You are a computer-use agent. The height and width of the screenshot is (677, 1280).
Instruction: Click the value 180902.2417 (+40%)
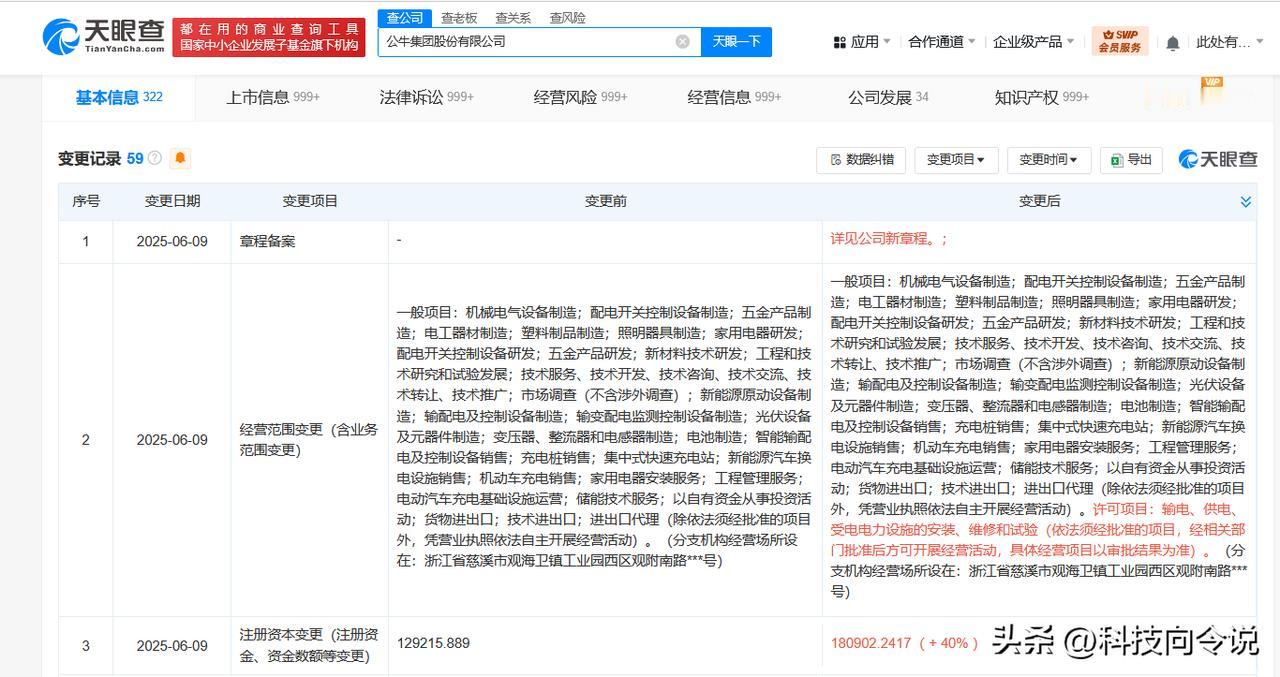point(904,643)
